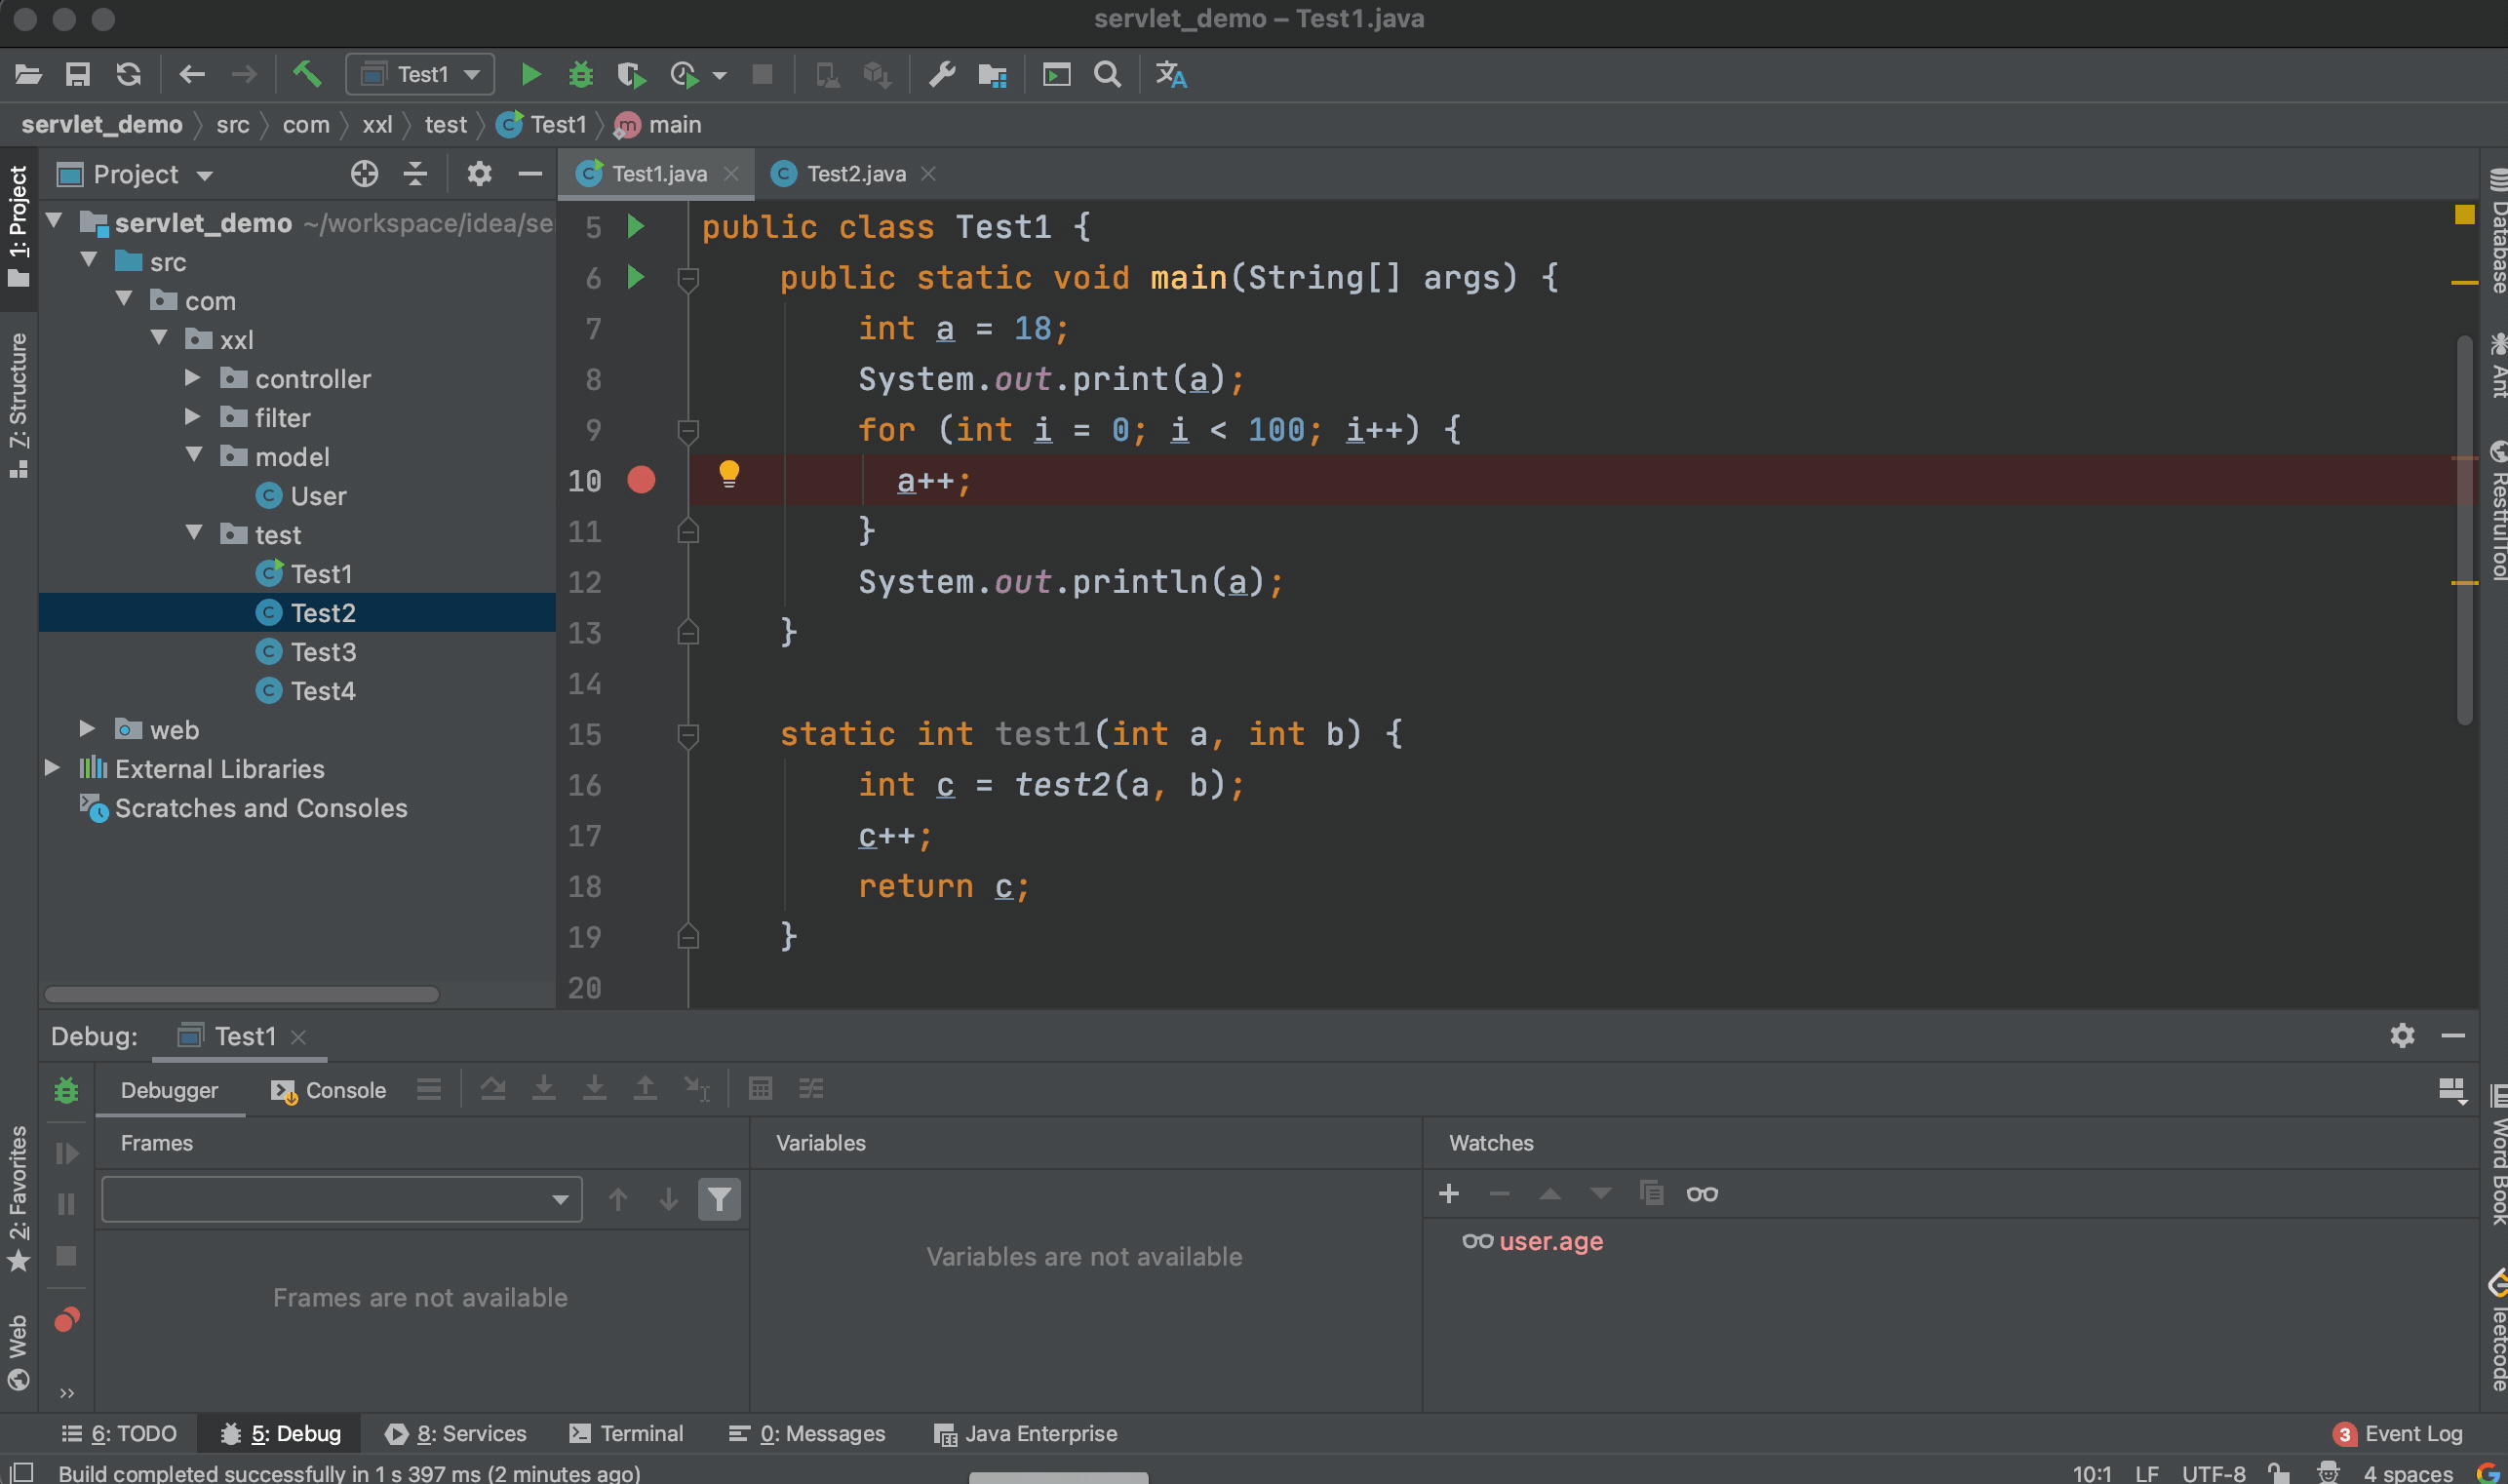Toggle show watches in variables glasses icon
Screen dimensions: 2508x1484
[1701, 1193]
